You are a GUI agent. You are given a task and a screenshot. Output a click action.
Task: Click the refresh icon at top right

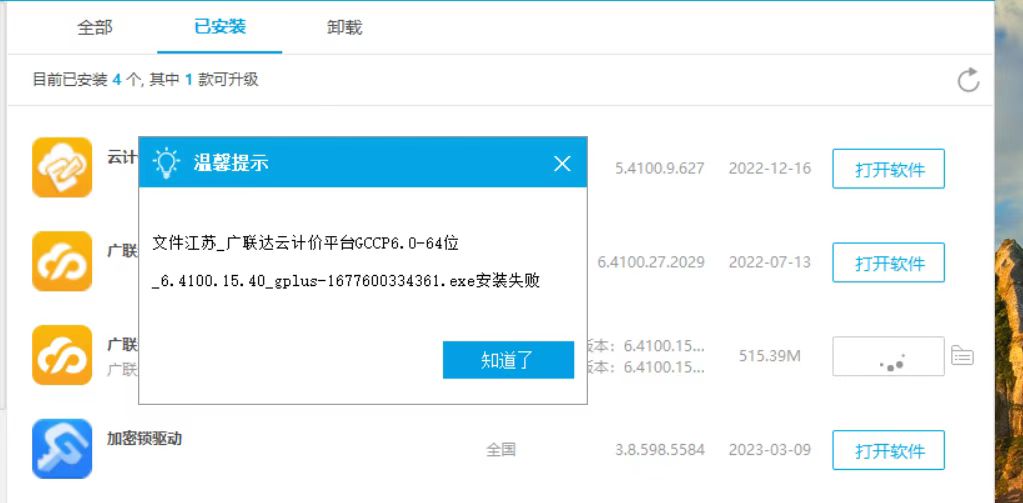point(968,80)
